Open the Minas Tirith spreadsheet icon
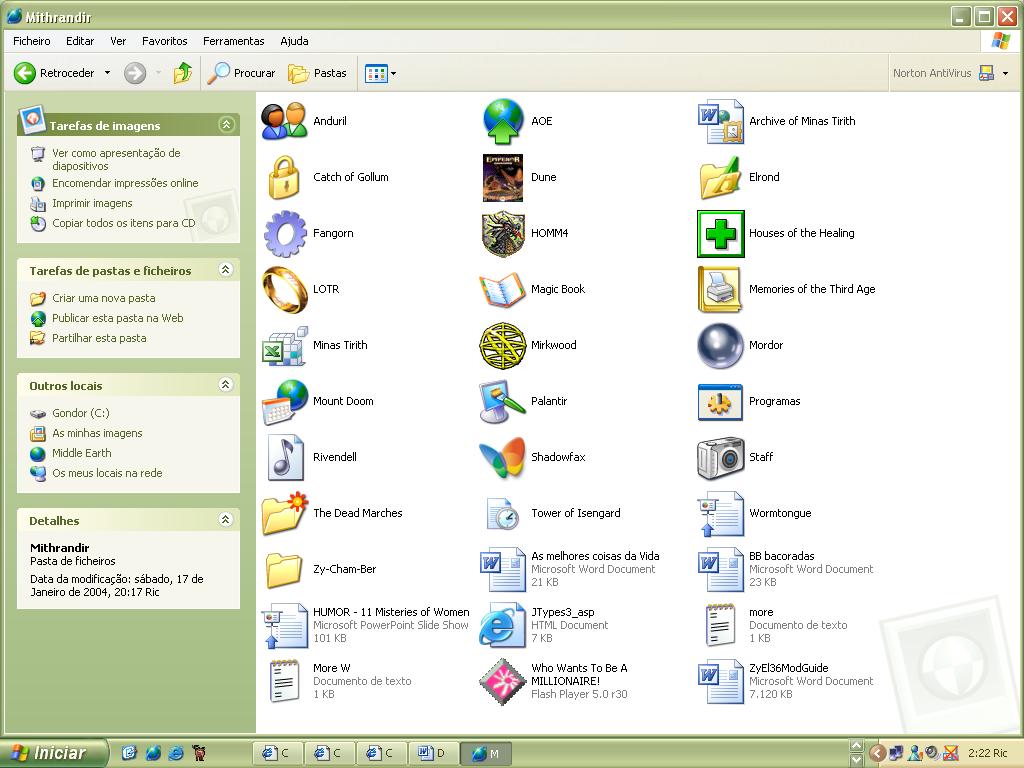 click(284, 345)
